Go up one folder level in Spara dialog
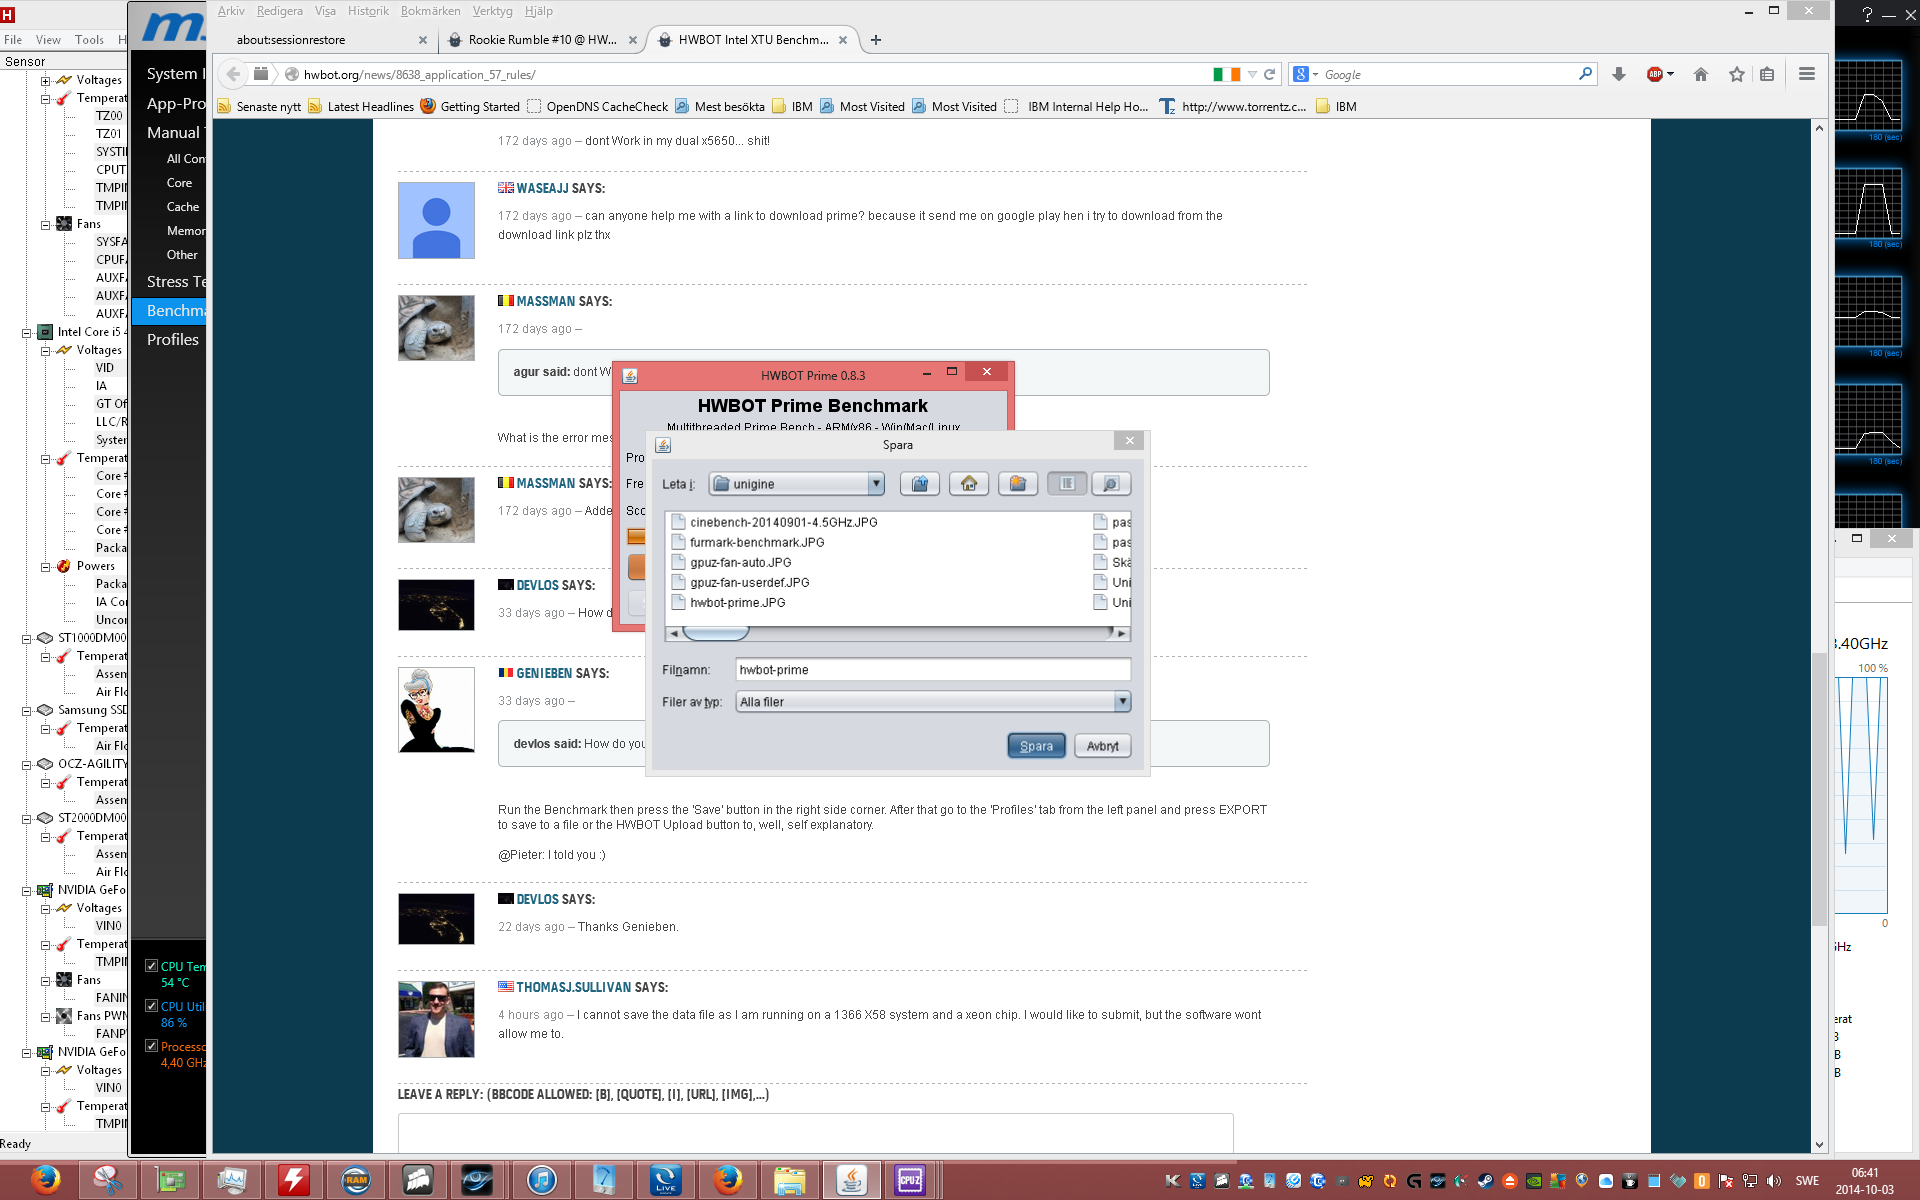Screen dimensions: 1920x1200 [919, 484]
